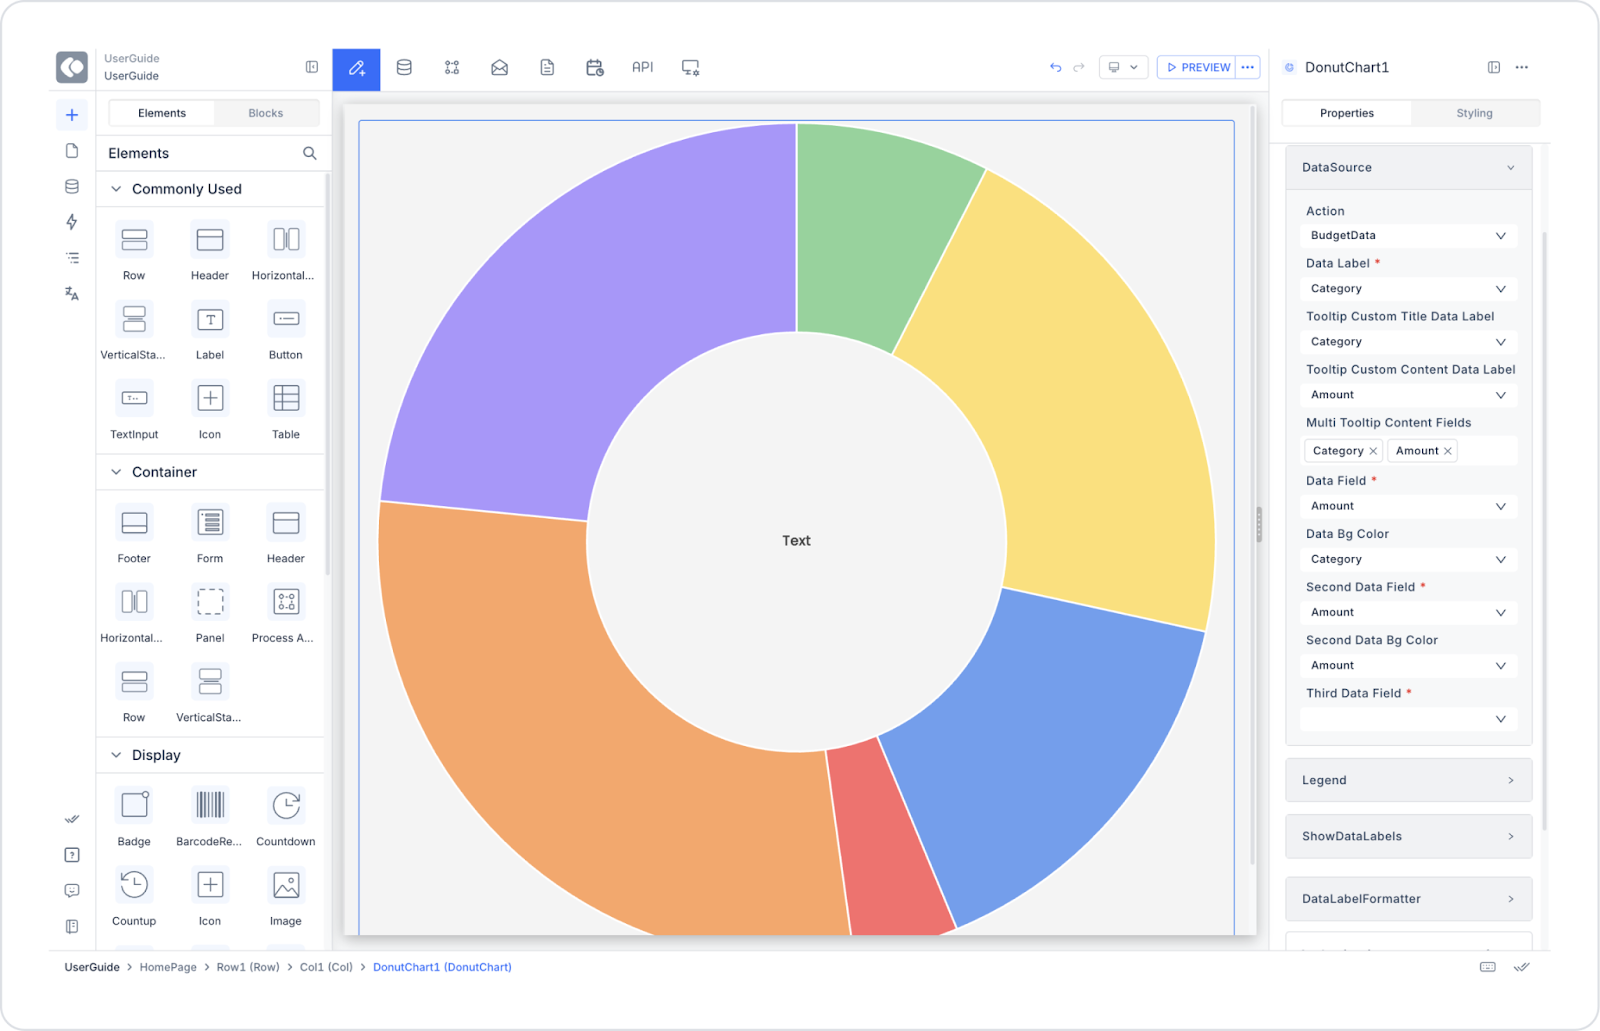This screenshot has height=1031, width=1600.
Task: Select the Button element
Action: tap(286, 331)
